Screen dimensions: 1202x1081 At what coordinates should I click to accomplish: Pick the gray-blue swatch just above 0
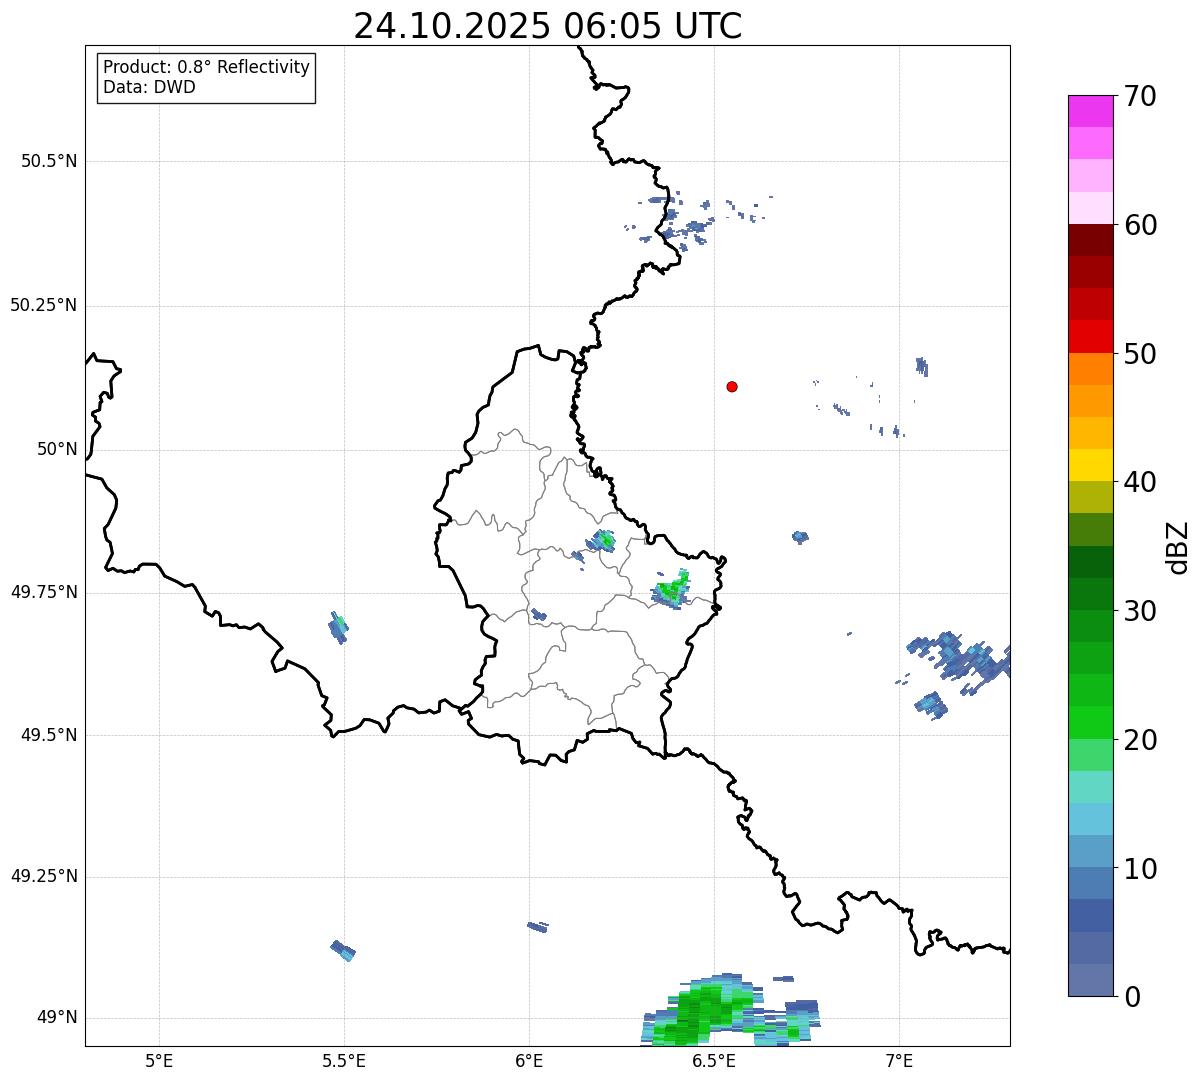click(1091, 980)
